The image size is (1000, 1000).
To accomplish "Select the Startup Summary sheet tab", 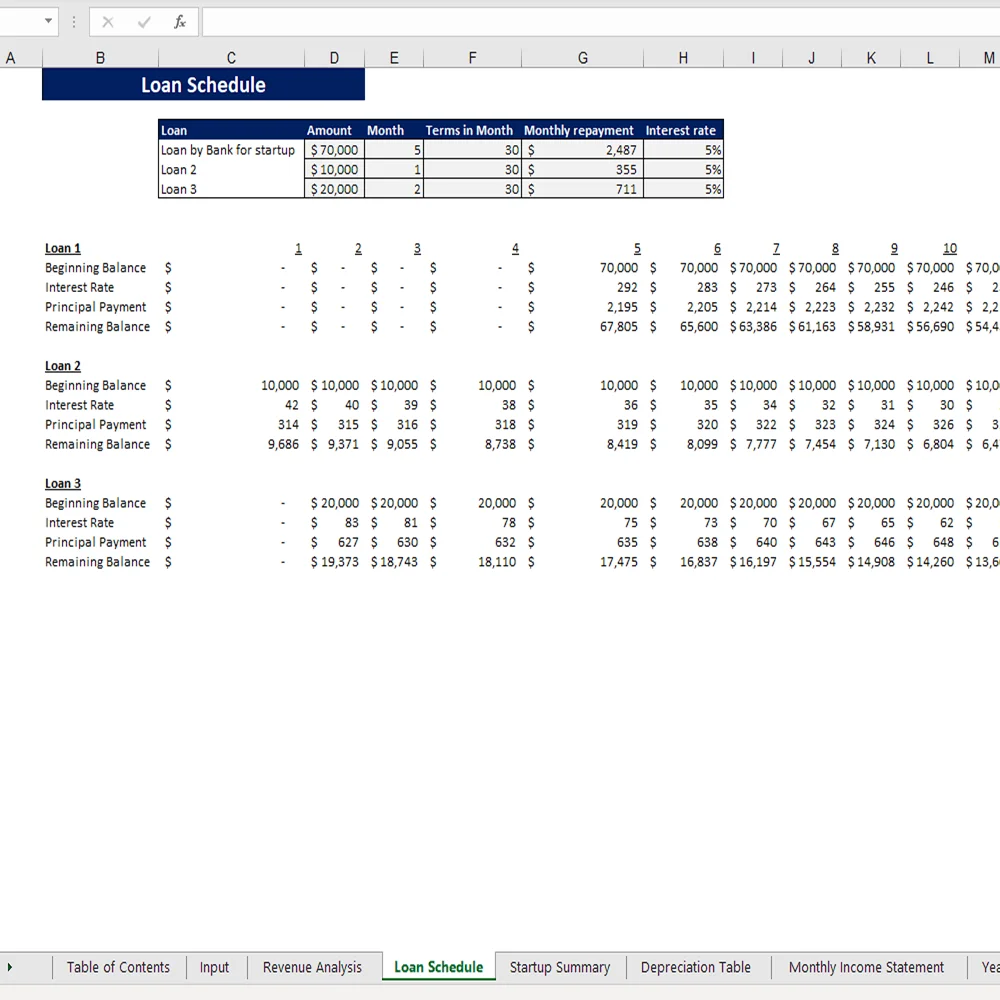I will point(559,967).
